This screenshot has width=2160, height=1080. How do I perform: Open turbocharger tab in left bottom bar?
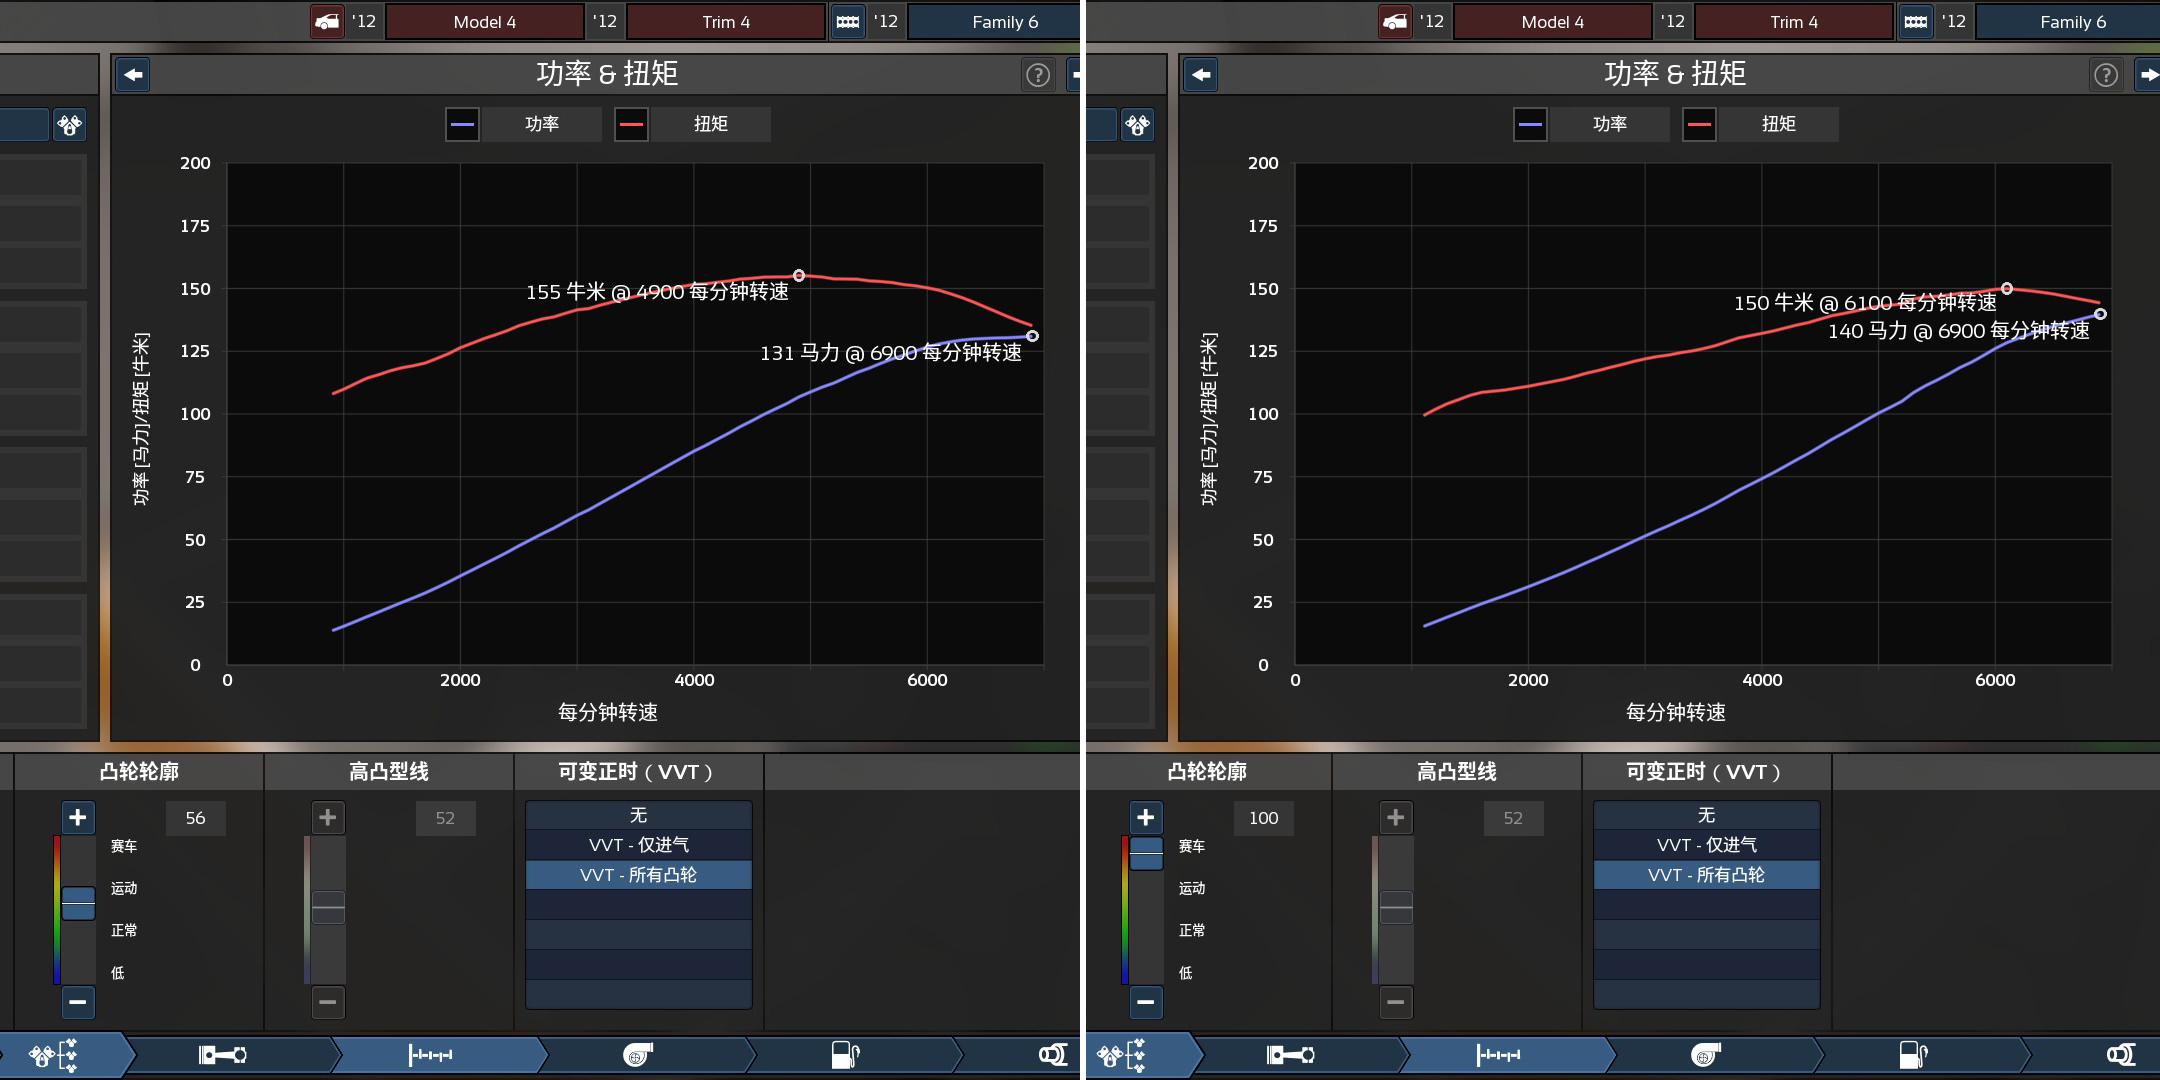[638, 1055]
